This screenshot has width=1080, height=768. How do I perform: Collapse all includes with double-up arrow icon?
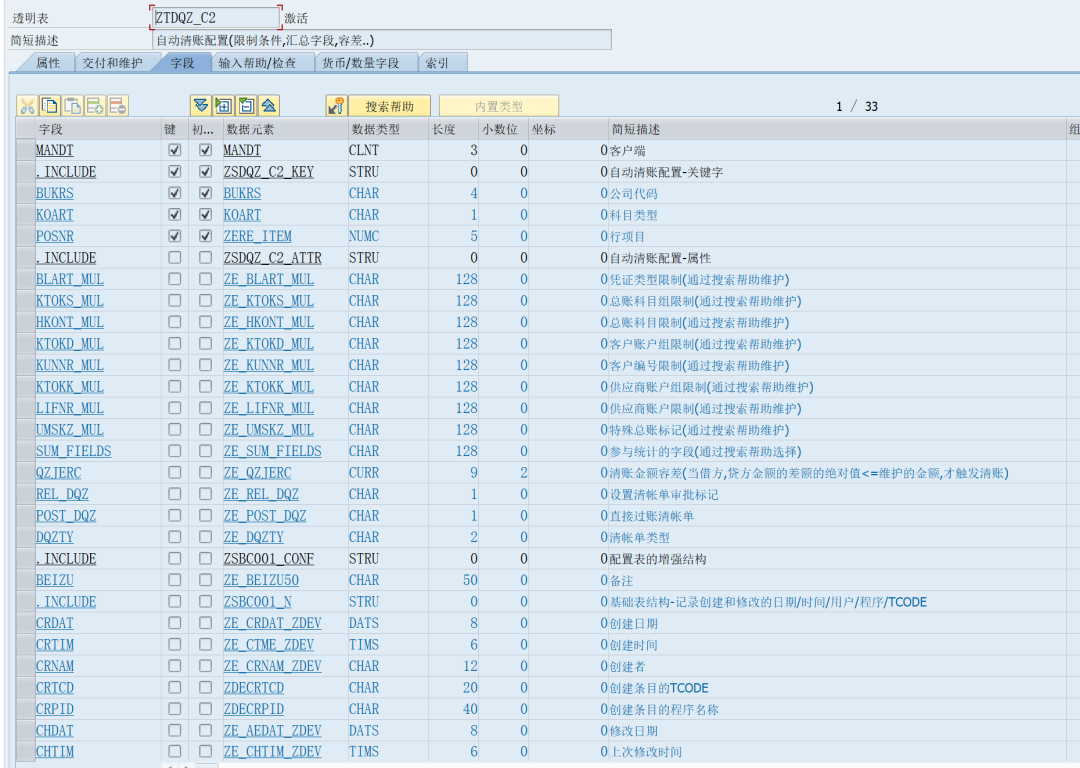[269, 106]
